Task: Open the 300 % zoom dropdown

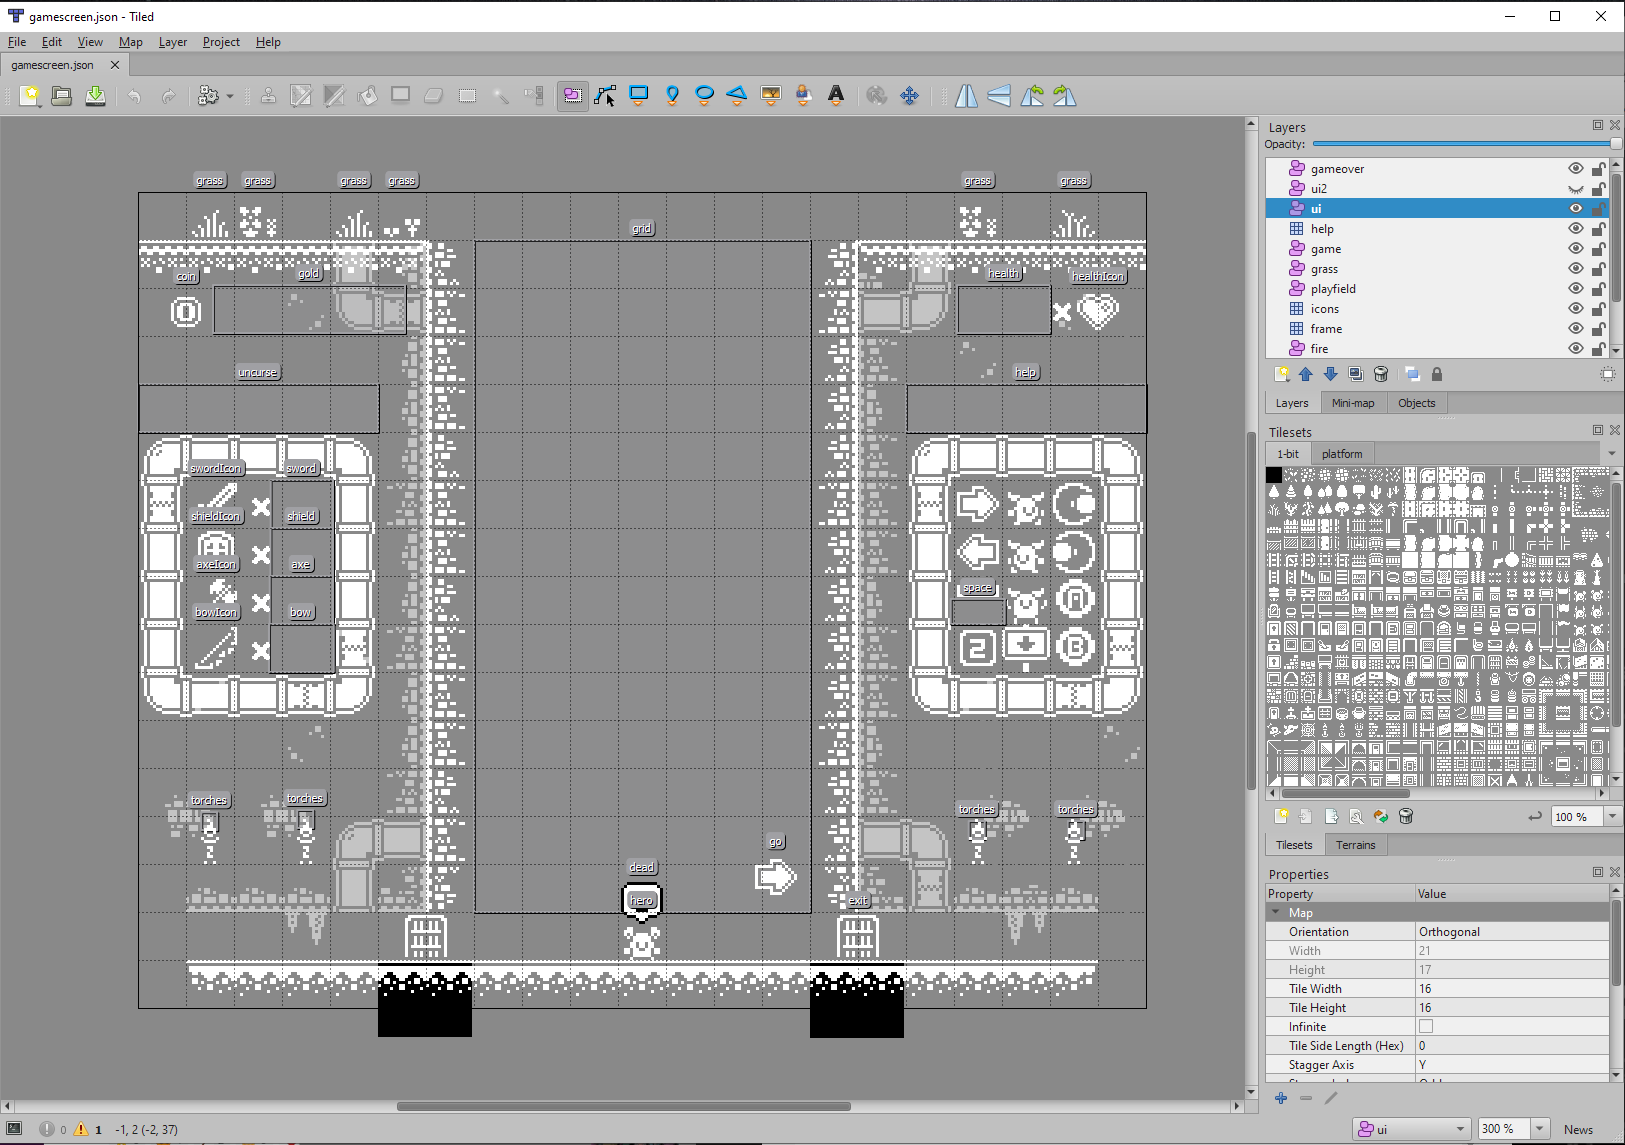Action: (x=1540, y=1128)
